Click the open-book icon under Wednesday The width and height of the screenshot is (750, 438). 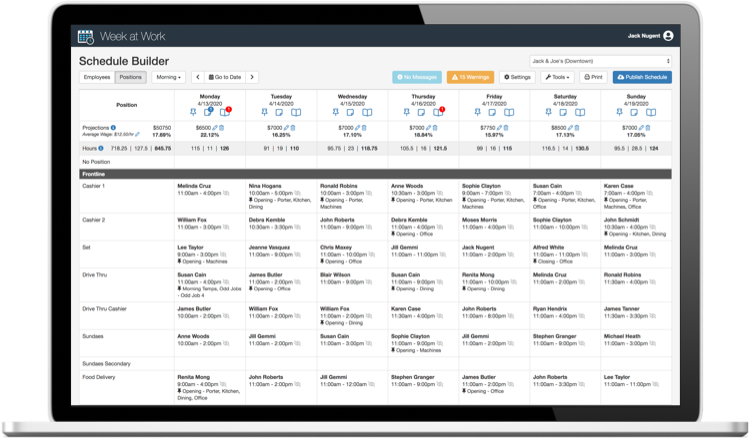click(x=368, y=112)
